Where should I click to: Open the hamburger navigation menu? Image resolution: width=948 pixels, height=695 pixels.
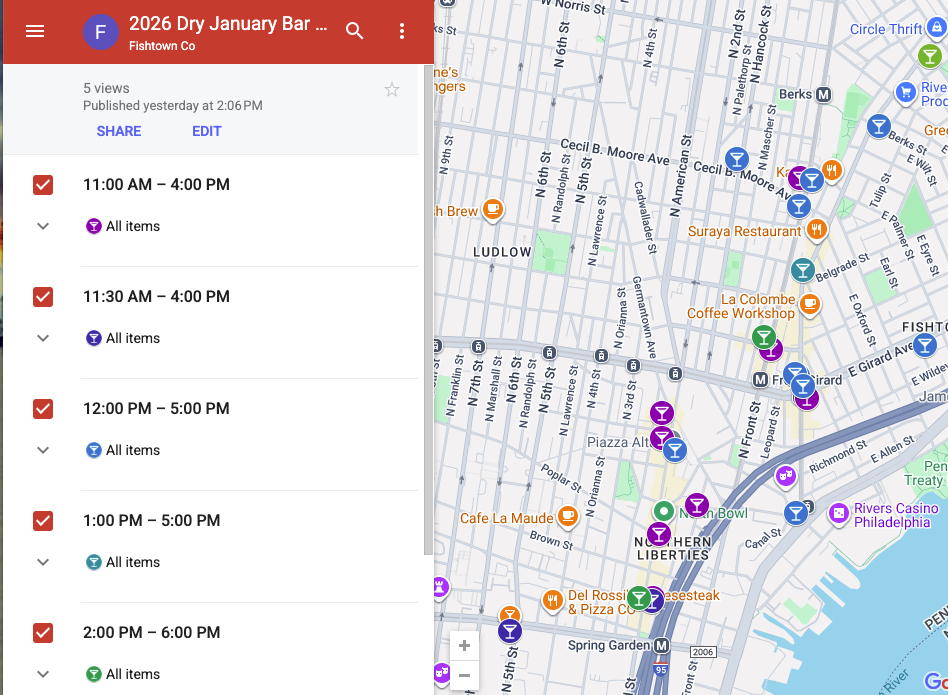coord(35,29)
